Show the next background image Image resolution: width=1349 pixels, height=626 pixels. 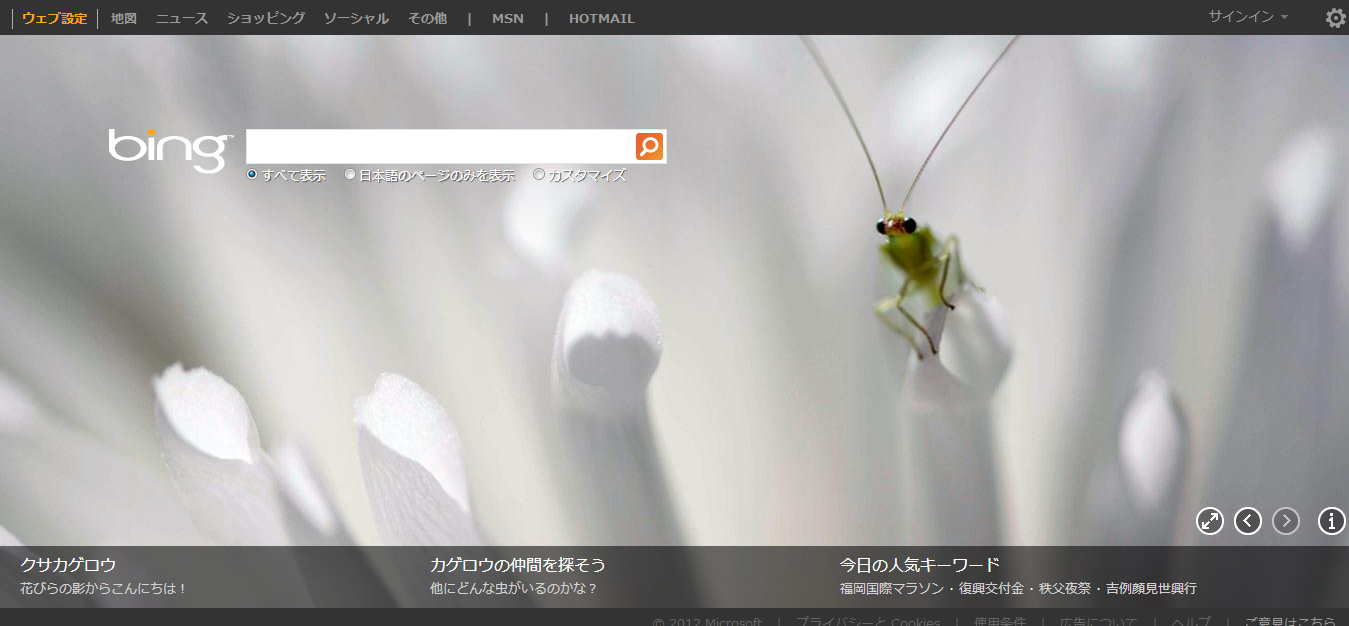(1286, 521)
